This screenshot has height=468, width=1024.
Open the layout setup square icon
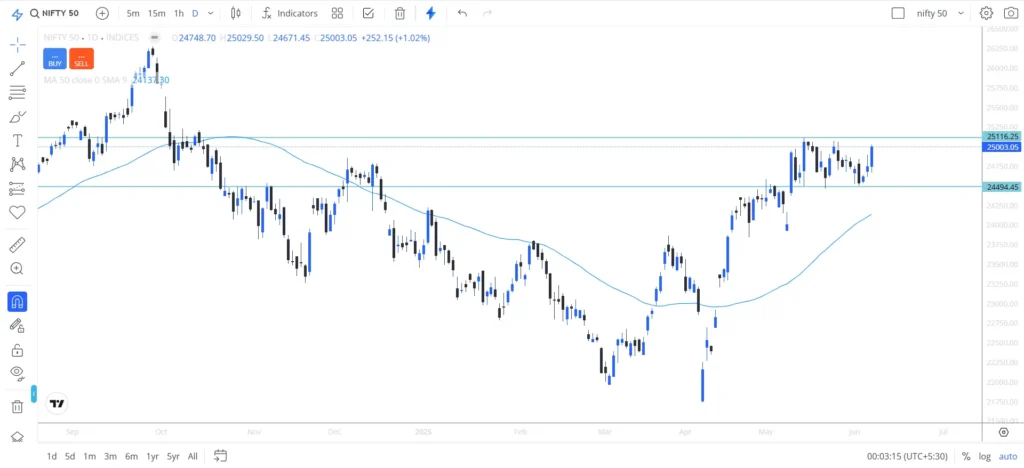(899, 13)
